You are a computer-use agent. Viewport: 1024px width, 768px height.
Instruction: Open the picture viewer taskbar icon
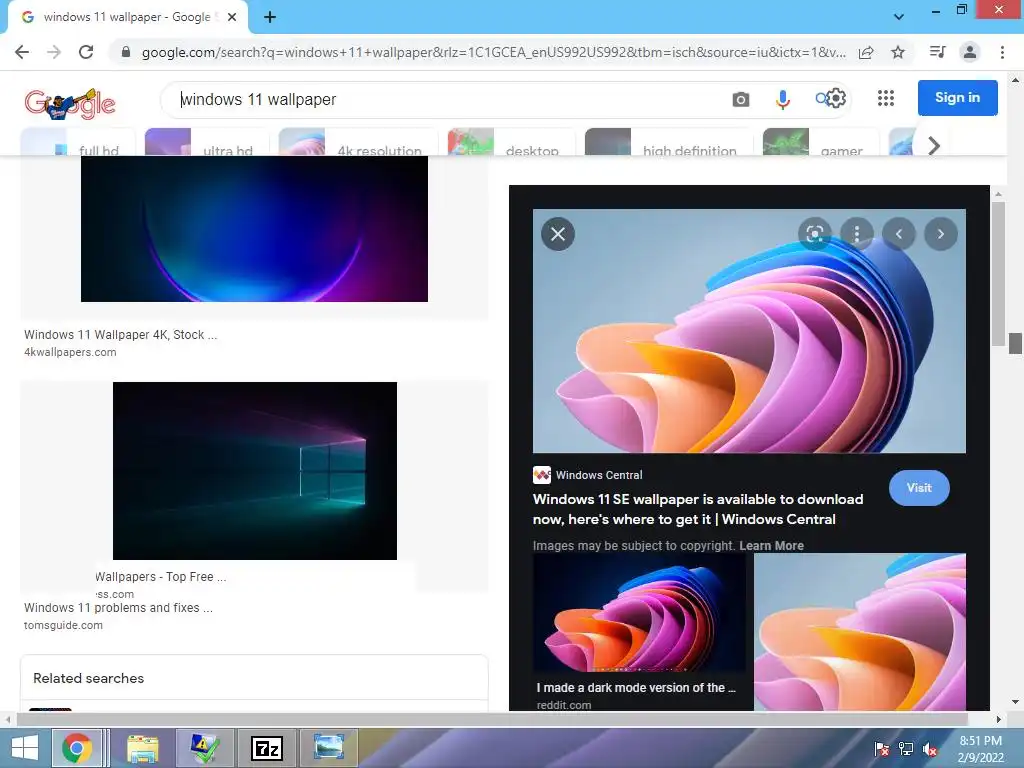pyautogui.click(x=328, y=748)
